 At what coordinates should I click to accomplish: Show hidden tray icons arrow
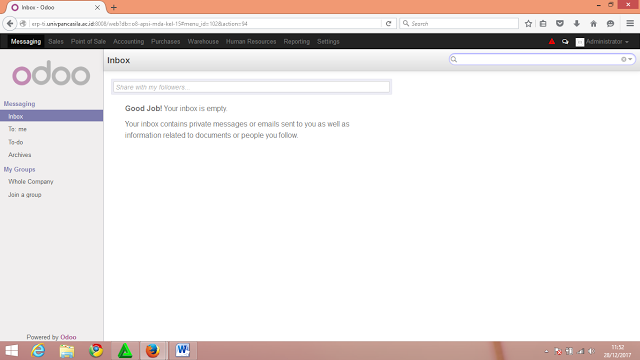point(547,351)
